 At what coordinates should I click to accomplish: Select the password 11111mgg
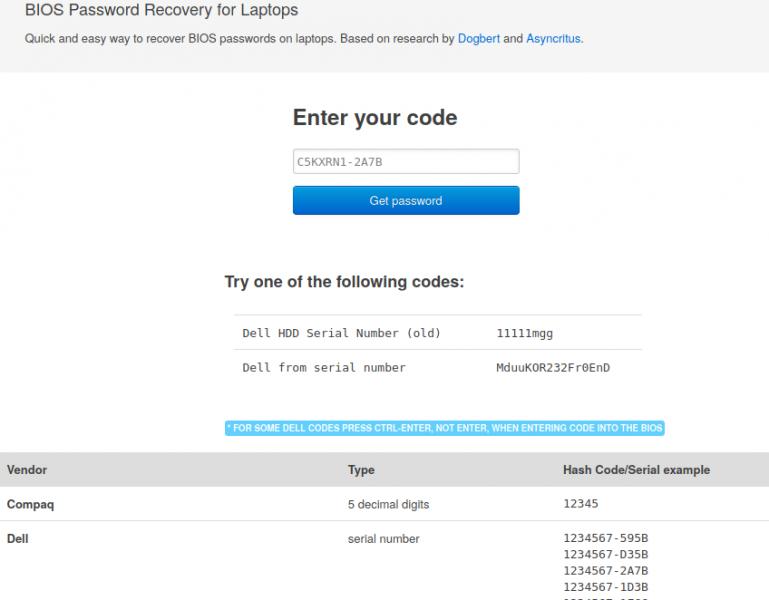pos(524,334)
